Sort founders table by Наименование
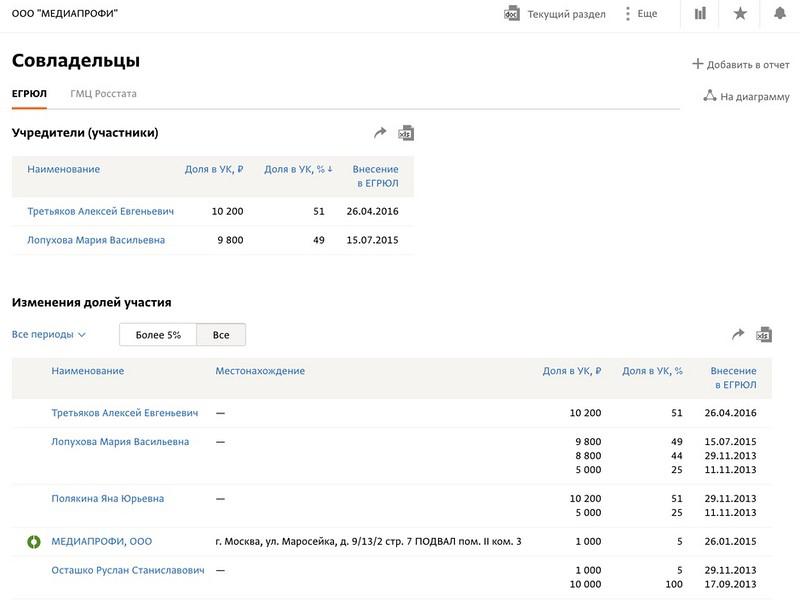Image resolution: width=800 pixels, height=607 pixels. tap(64, 169)
